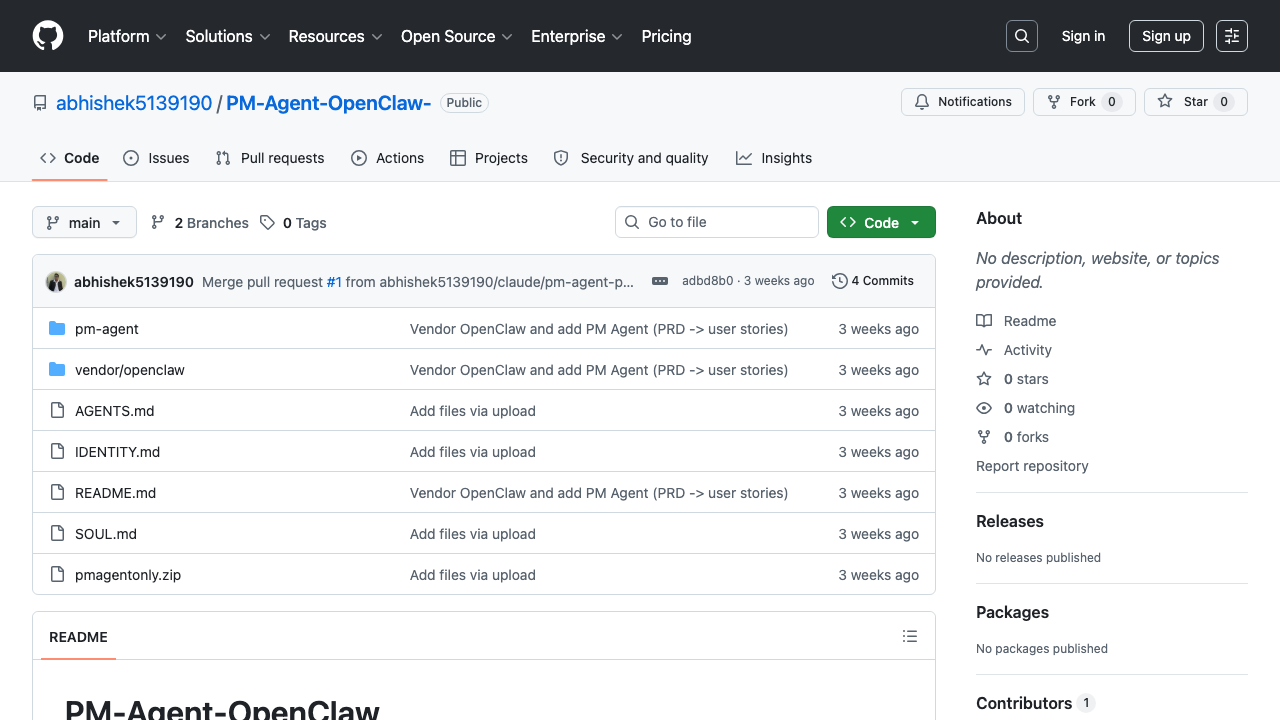Click the repository icon beside owner name
1280x720 pixels.
[40, 103]
